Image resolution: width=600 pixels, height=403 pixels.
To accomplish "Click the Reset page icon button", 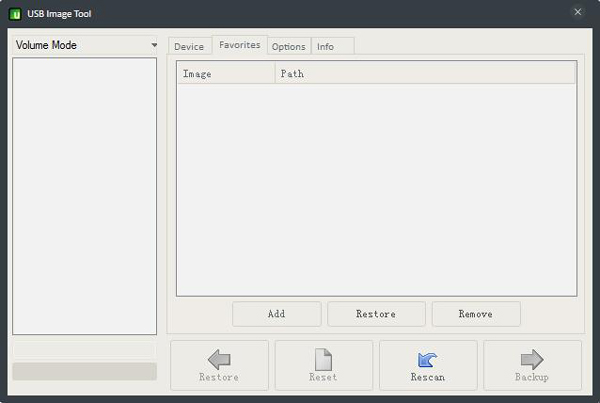I will [x=323, y=365].
